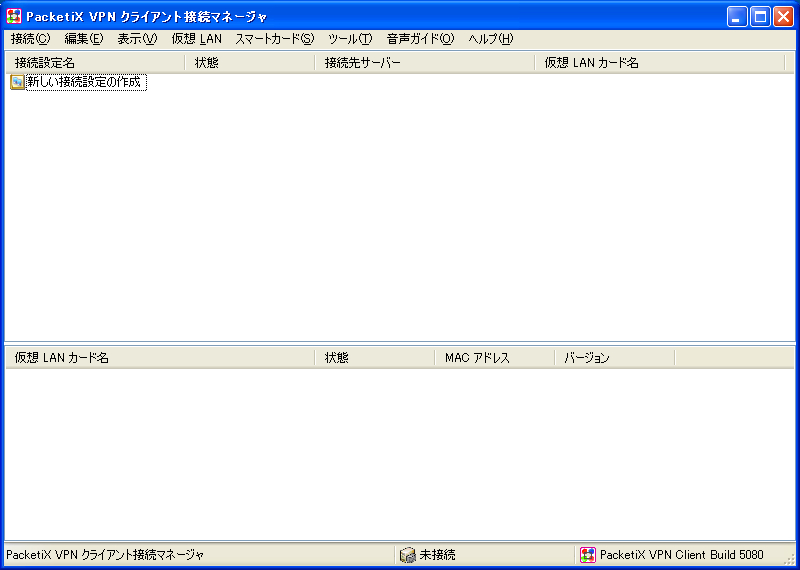Sort by lower 状態 column header
This screenshot has width=800, height=570.
coord(375,358)
